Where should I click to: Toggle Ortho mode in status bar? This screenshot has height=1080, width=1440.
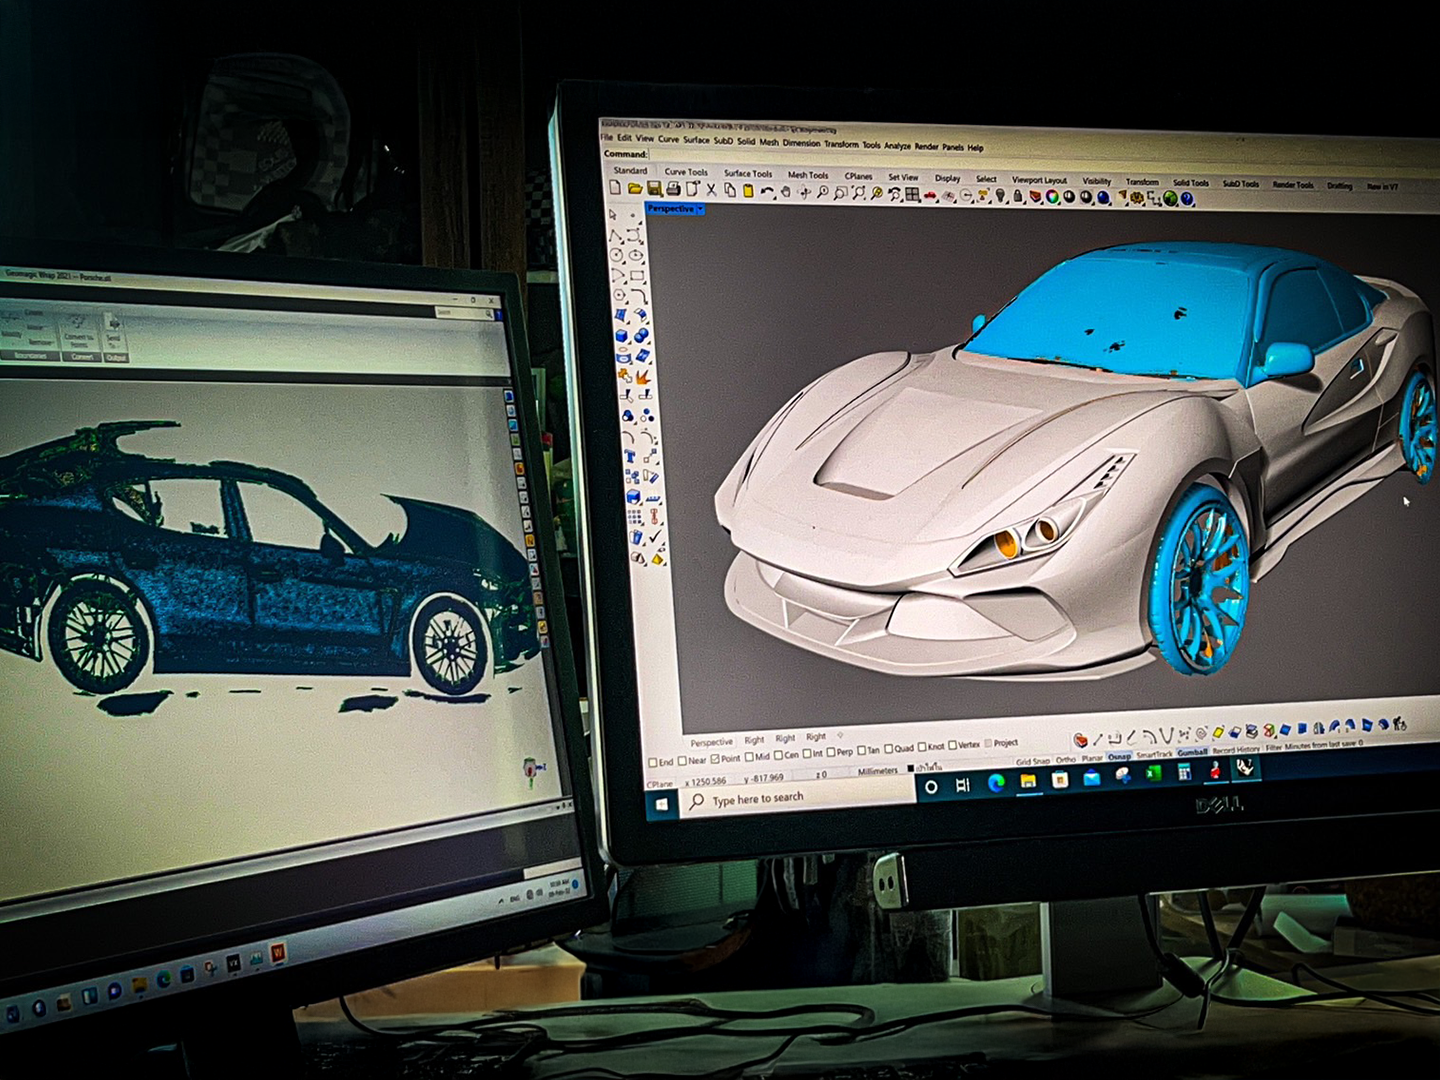(1066, 759)
